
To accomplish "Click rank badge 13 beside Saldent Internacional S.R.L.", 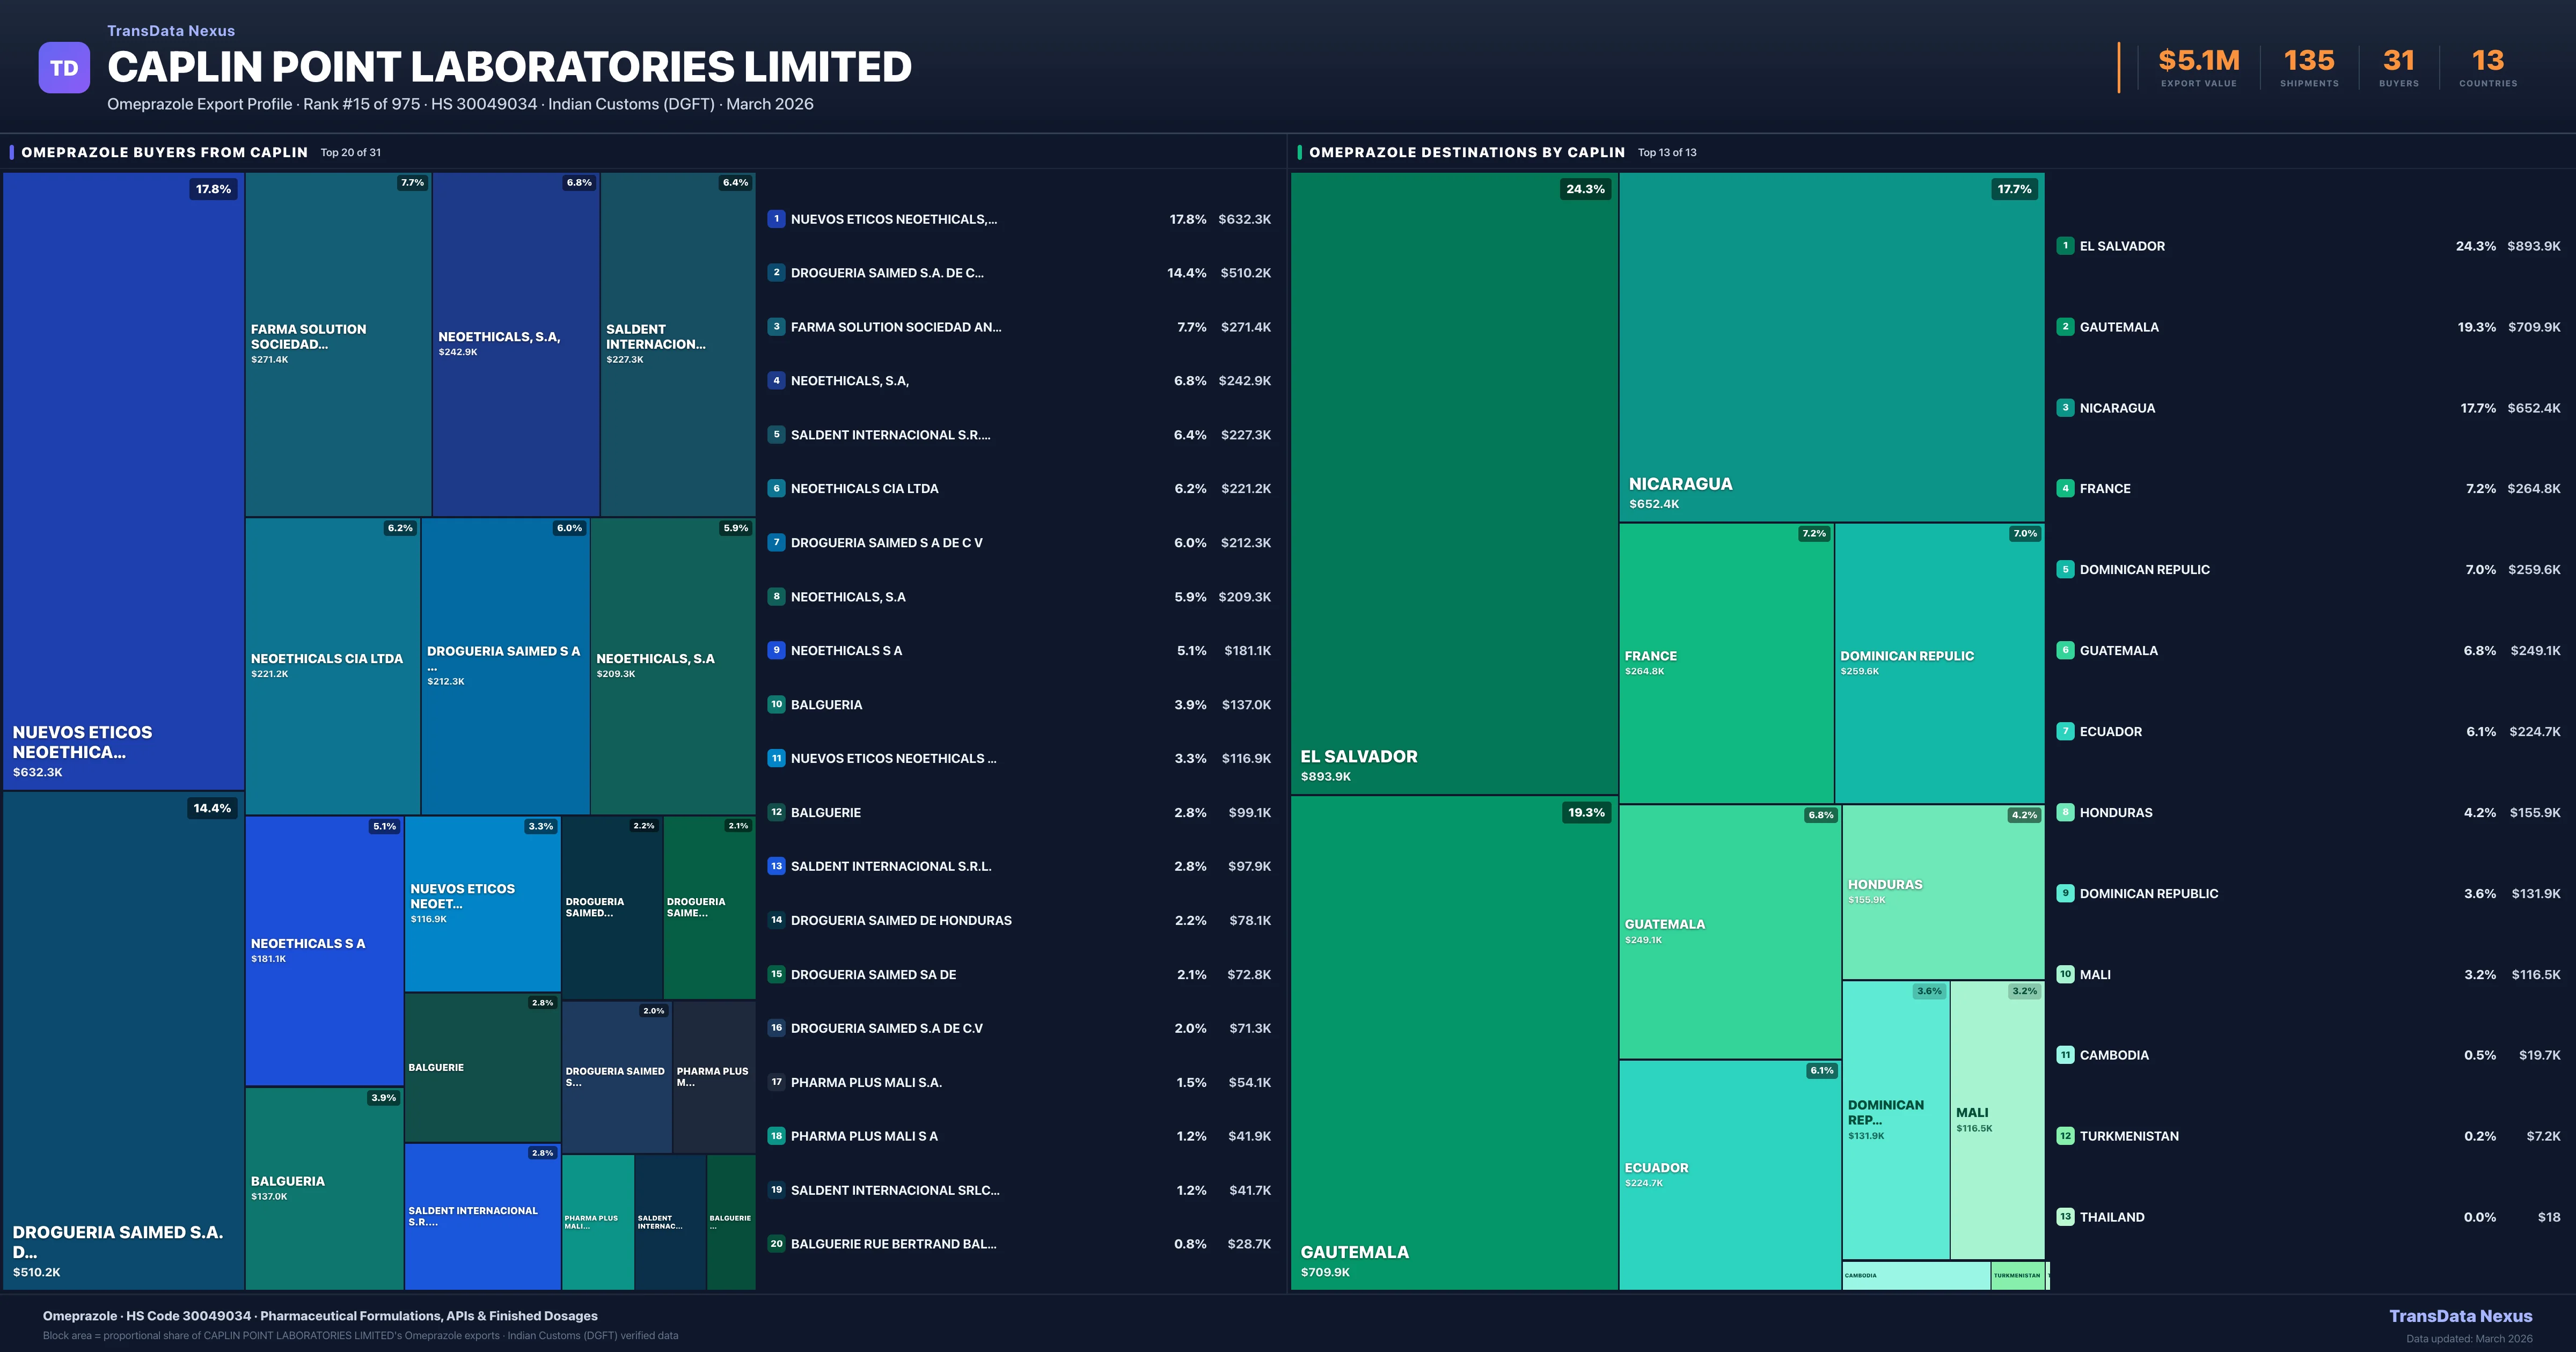I will coord(776,866).
